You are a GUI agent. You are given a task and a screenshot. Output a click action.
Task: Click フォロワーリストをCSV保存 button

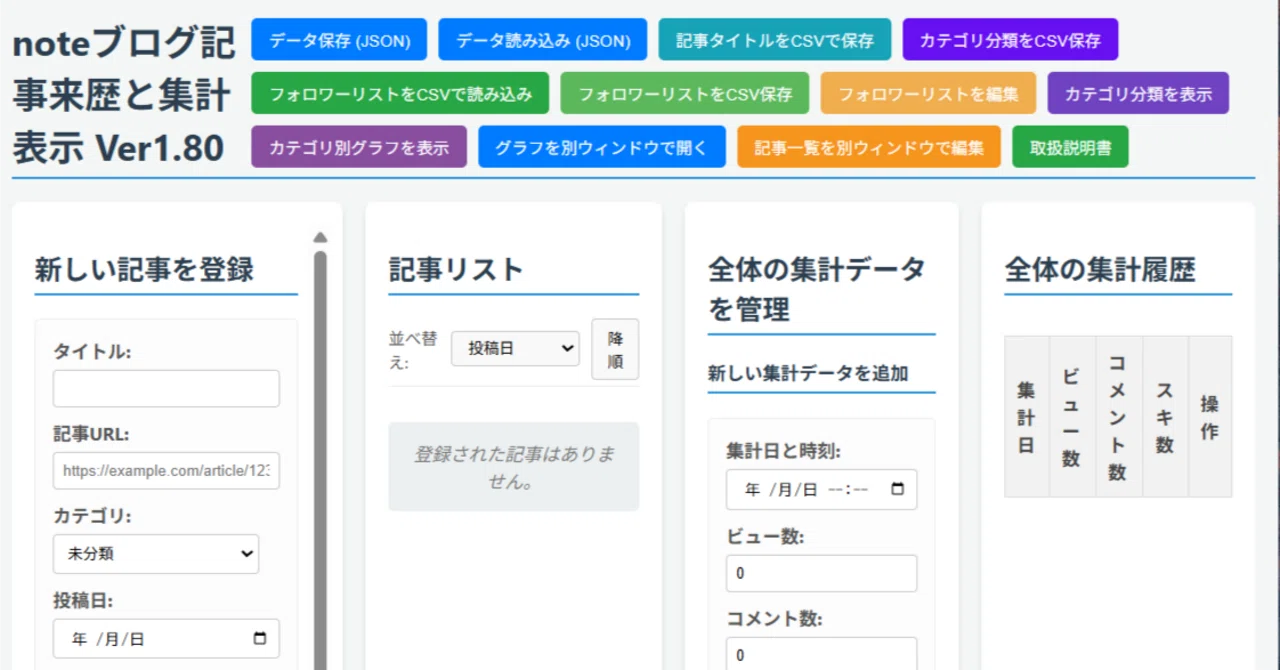[685, 93]
